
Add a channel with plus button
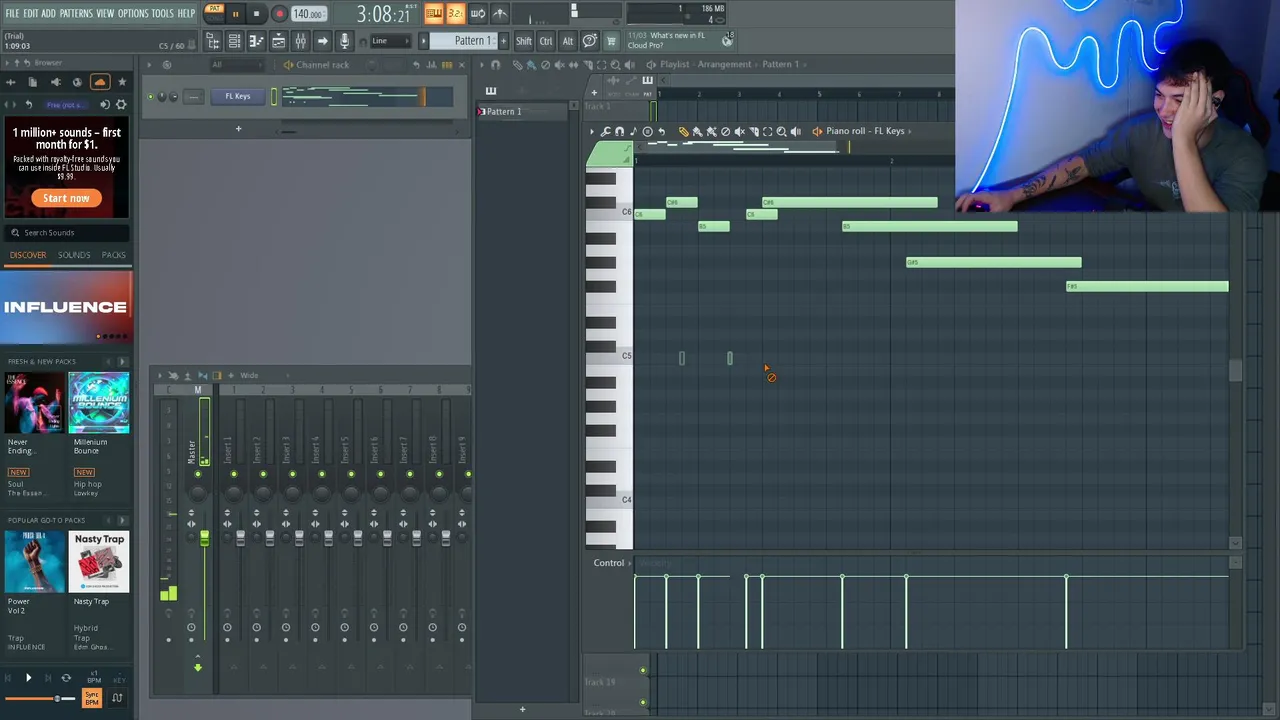238,128
